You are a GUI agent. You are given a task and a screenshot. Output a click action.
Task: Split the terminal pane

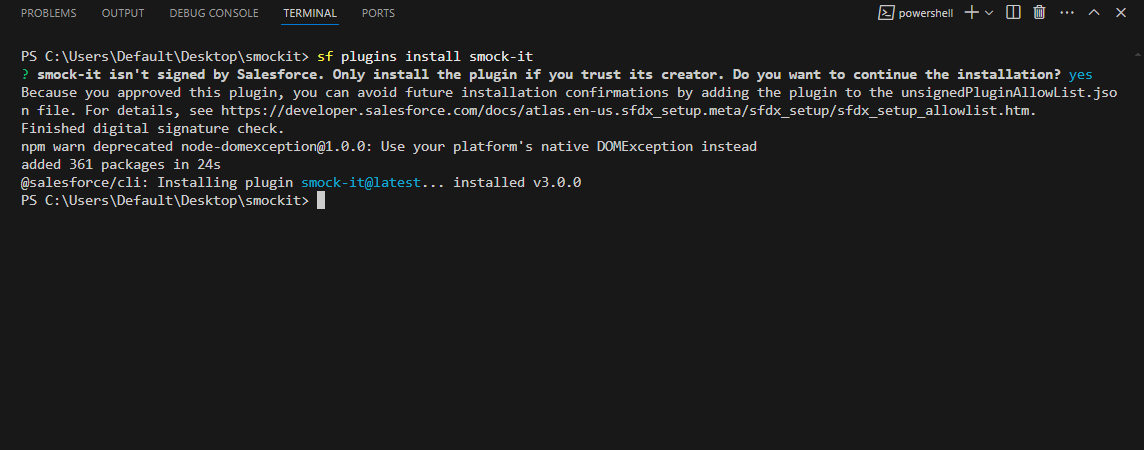(1013, 12)
